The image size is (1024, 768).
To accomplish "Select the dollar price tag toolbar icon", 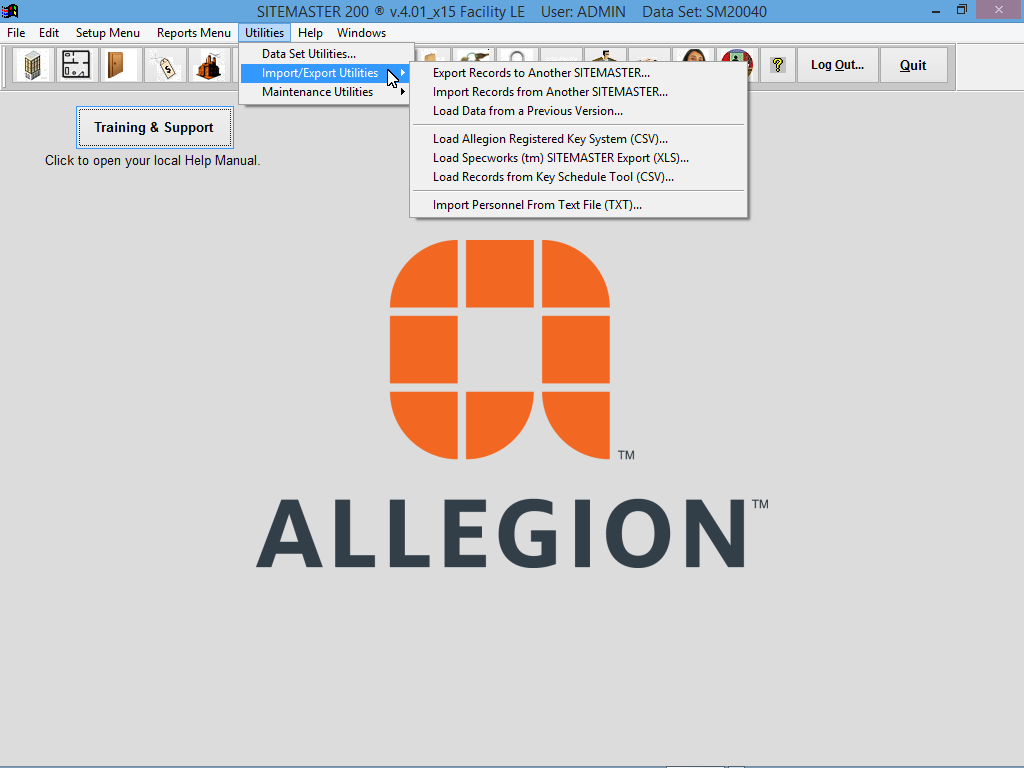I will click(x=165, y=65).
